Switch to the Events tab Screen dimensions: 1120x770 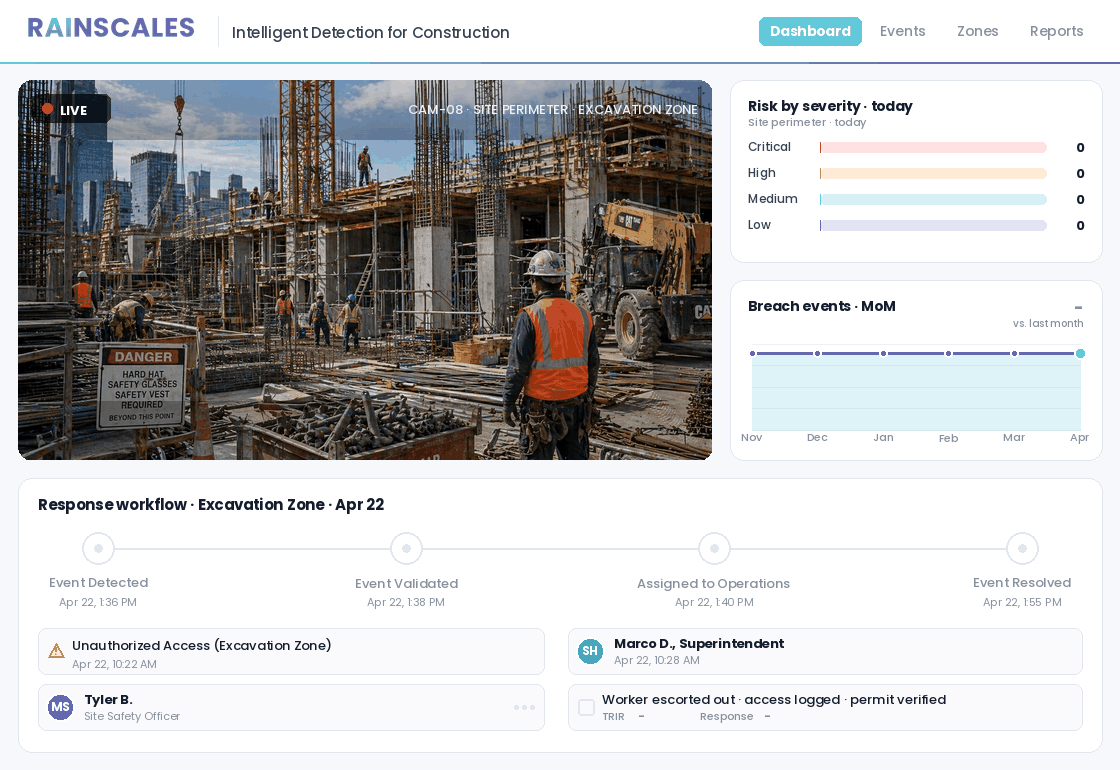click(902, 31)
